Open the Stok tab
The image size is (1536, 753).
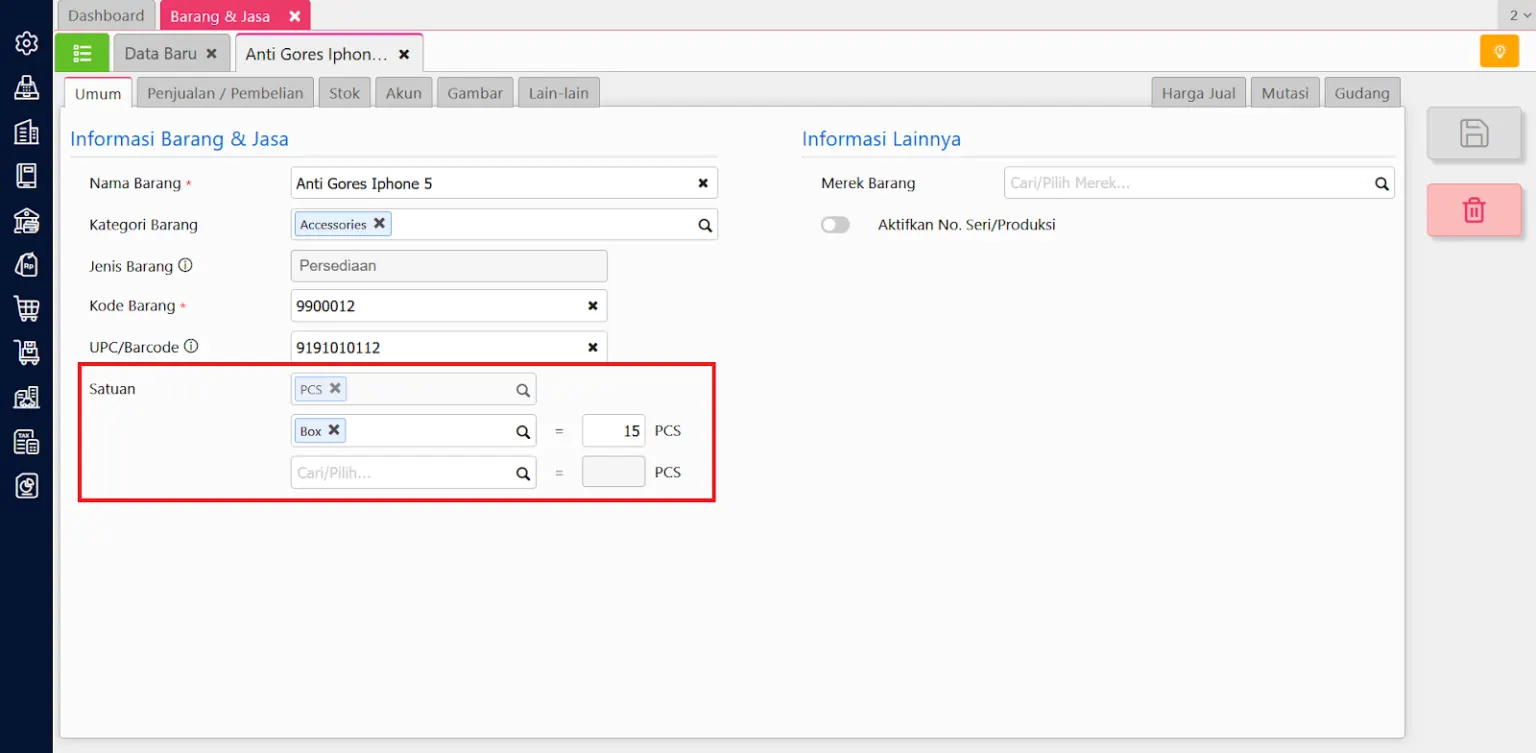(344, 92)
